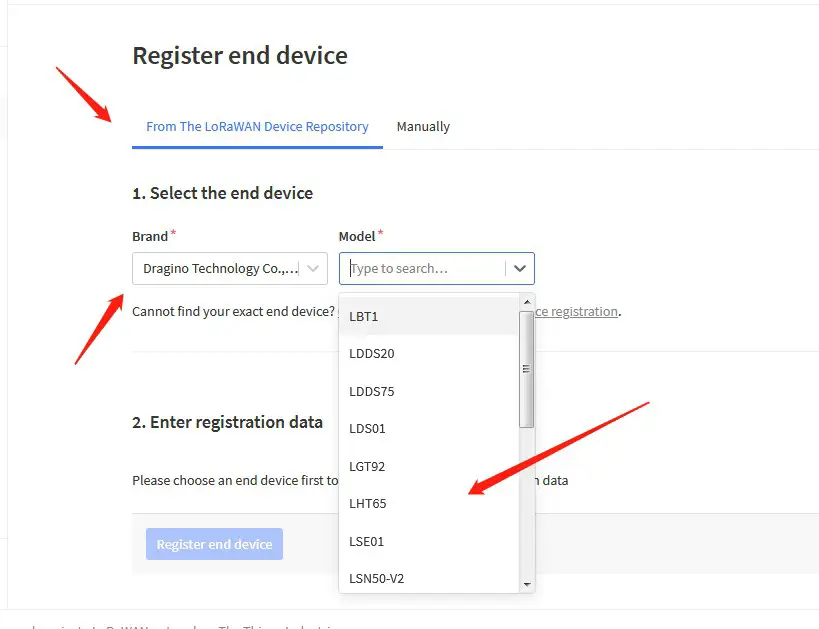The height and width of the screenshot is (629, 819).
Task: Click the scroll-down arrow on the model list
Action: point(527,585)
